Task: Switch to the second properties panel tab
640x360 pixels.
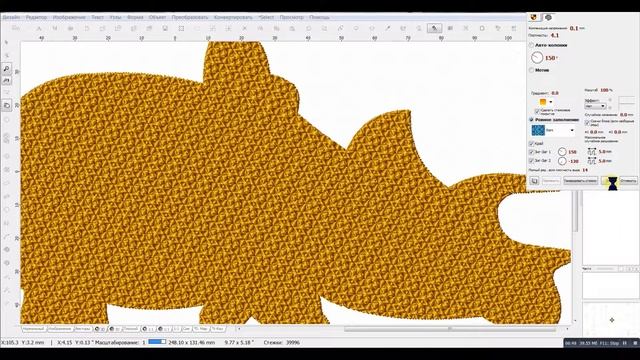Action: pyautogui.click(x=548, y=18)
